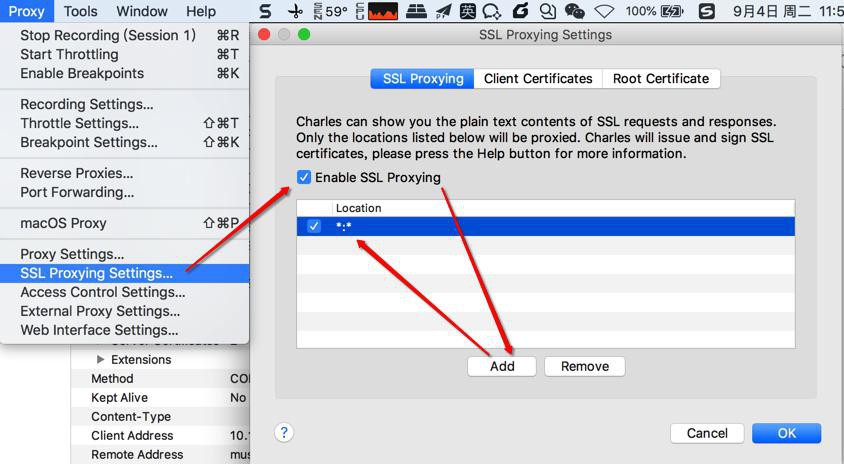Click the battery status icon
Screen dimensions: 844x464
point(672,11)
